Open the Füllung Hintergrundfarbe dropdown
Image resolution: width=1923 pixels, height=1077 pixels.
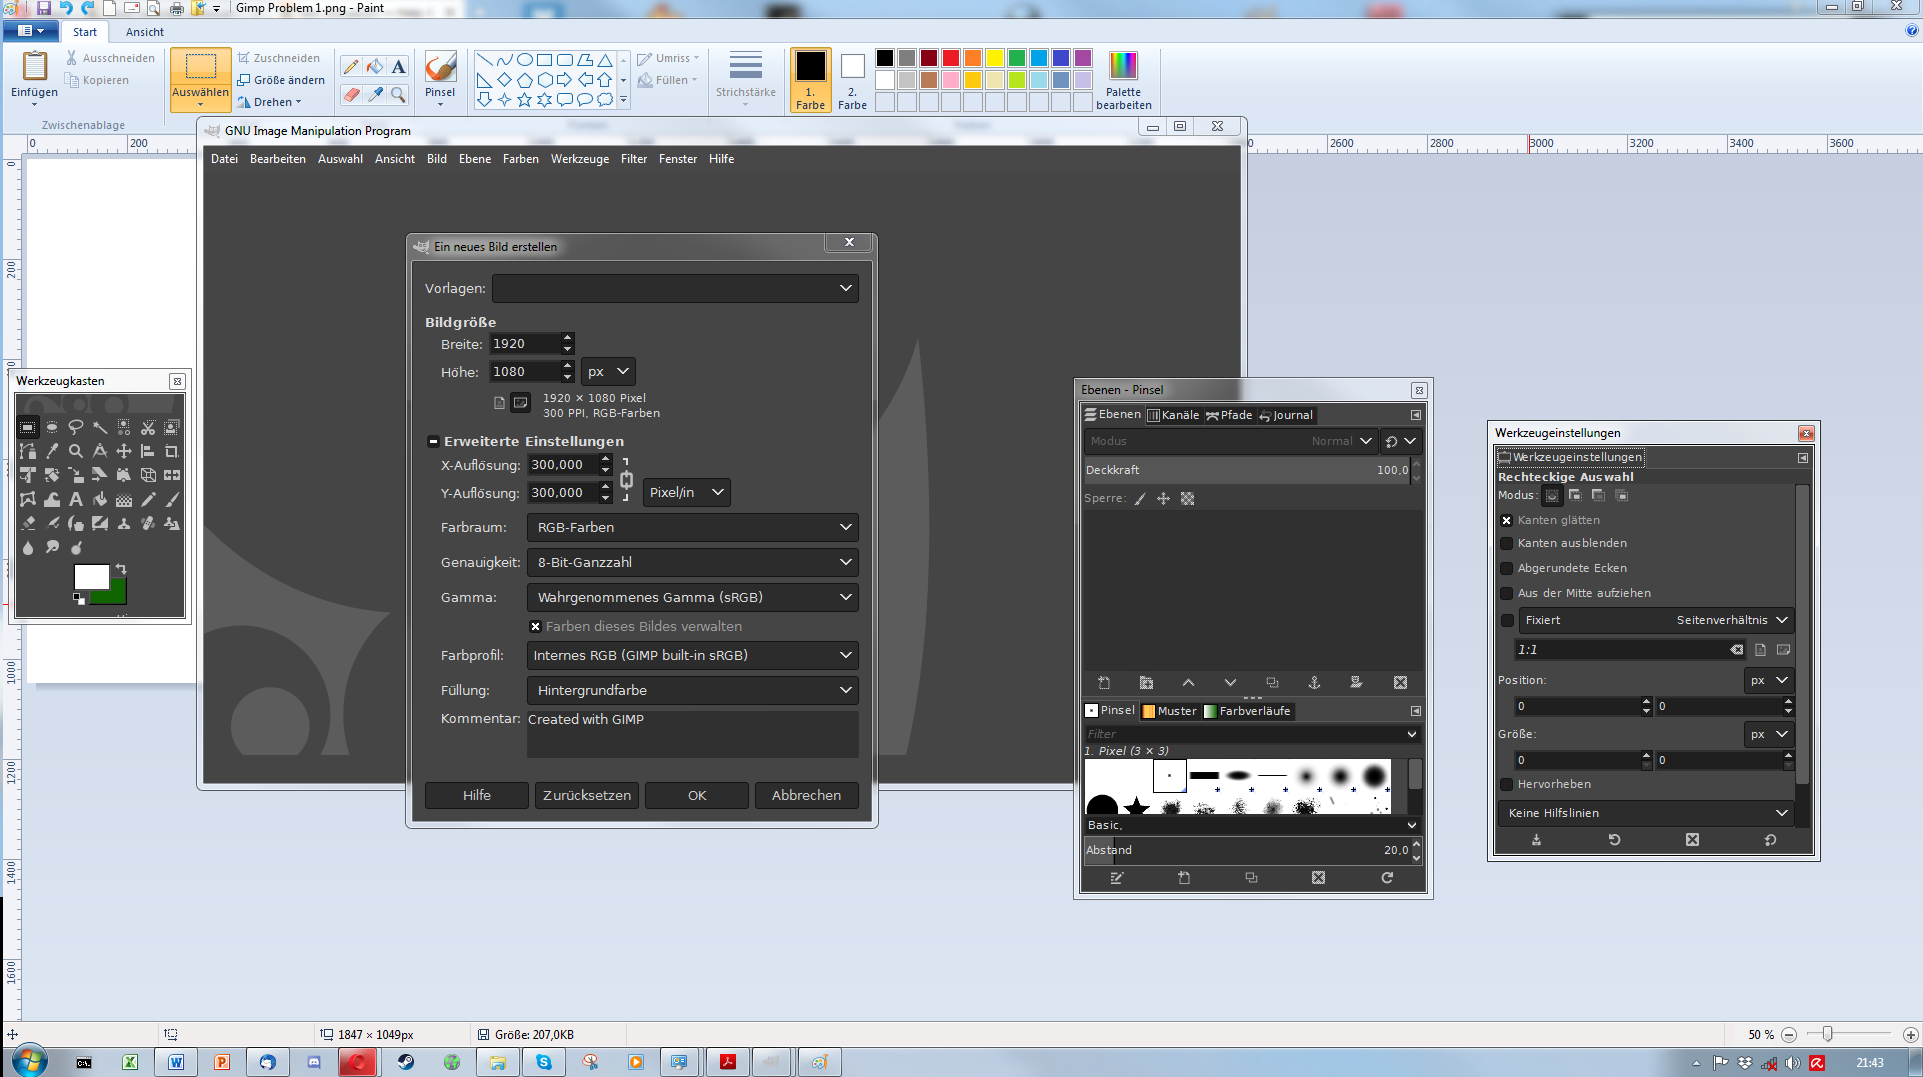pyautogui.click(x=692, y=690)
